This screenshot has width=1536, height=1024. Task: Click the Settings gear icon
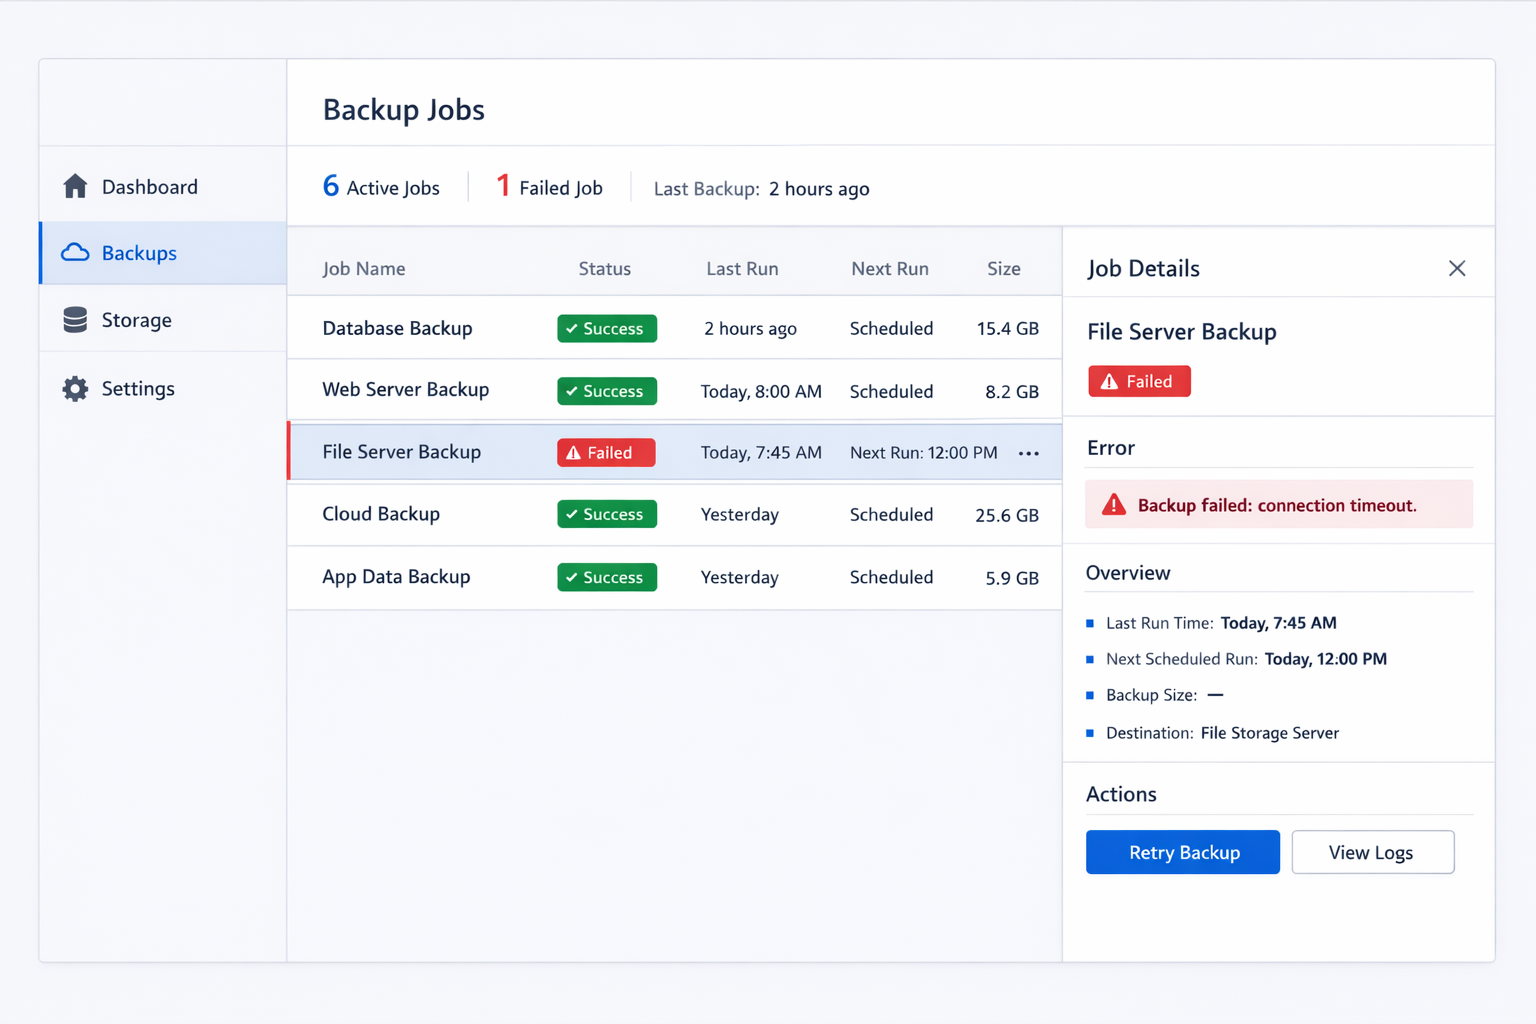click(75, 389)
